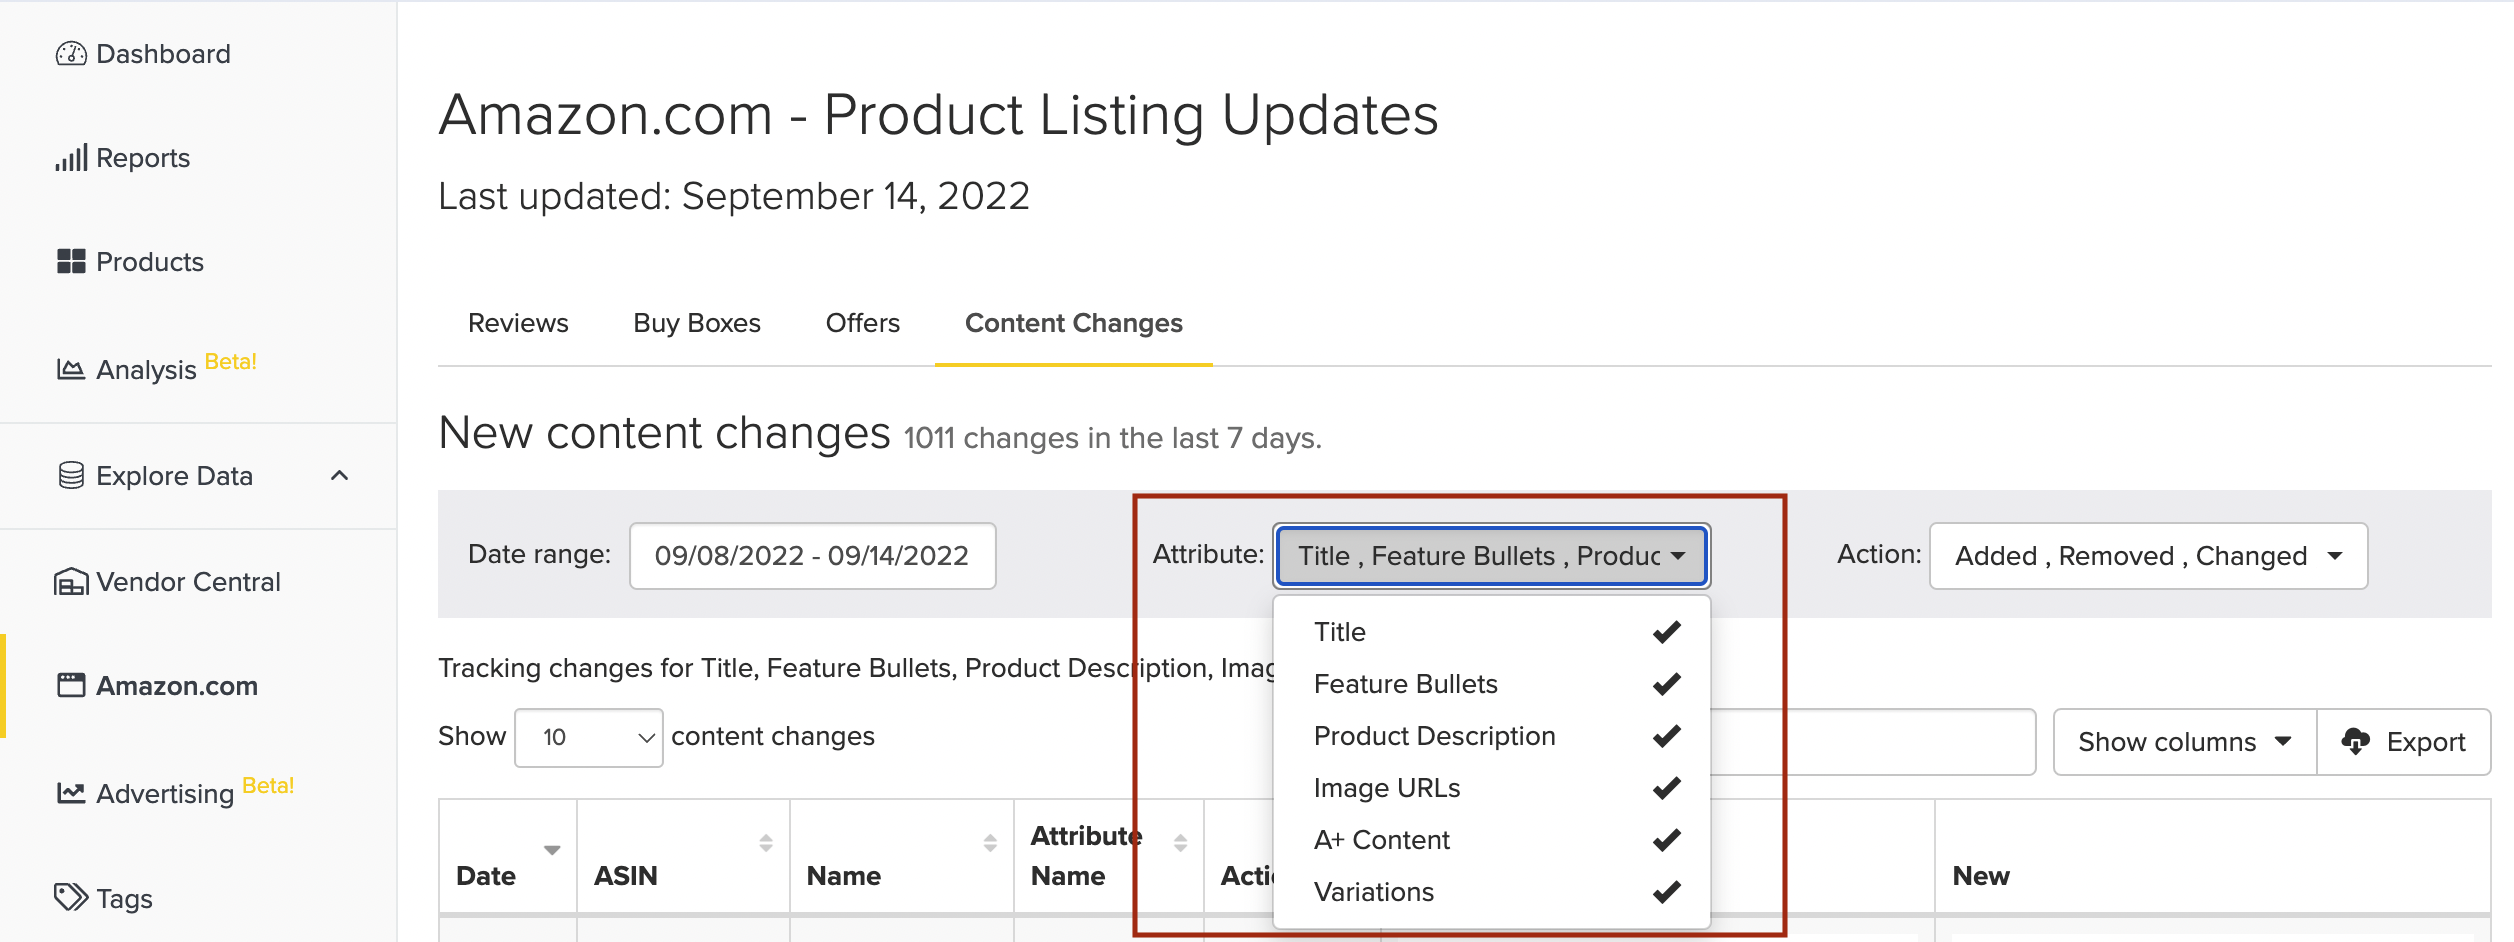Uncheck Product Description attribute option
This screenshot has width=2514, height=942.
(x=1492, y=736)
